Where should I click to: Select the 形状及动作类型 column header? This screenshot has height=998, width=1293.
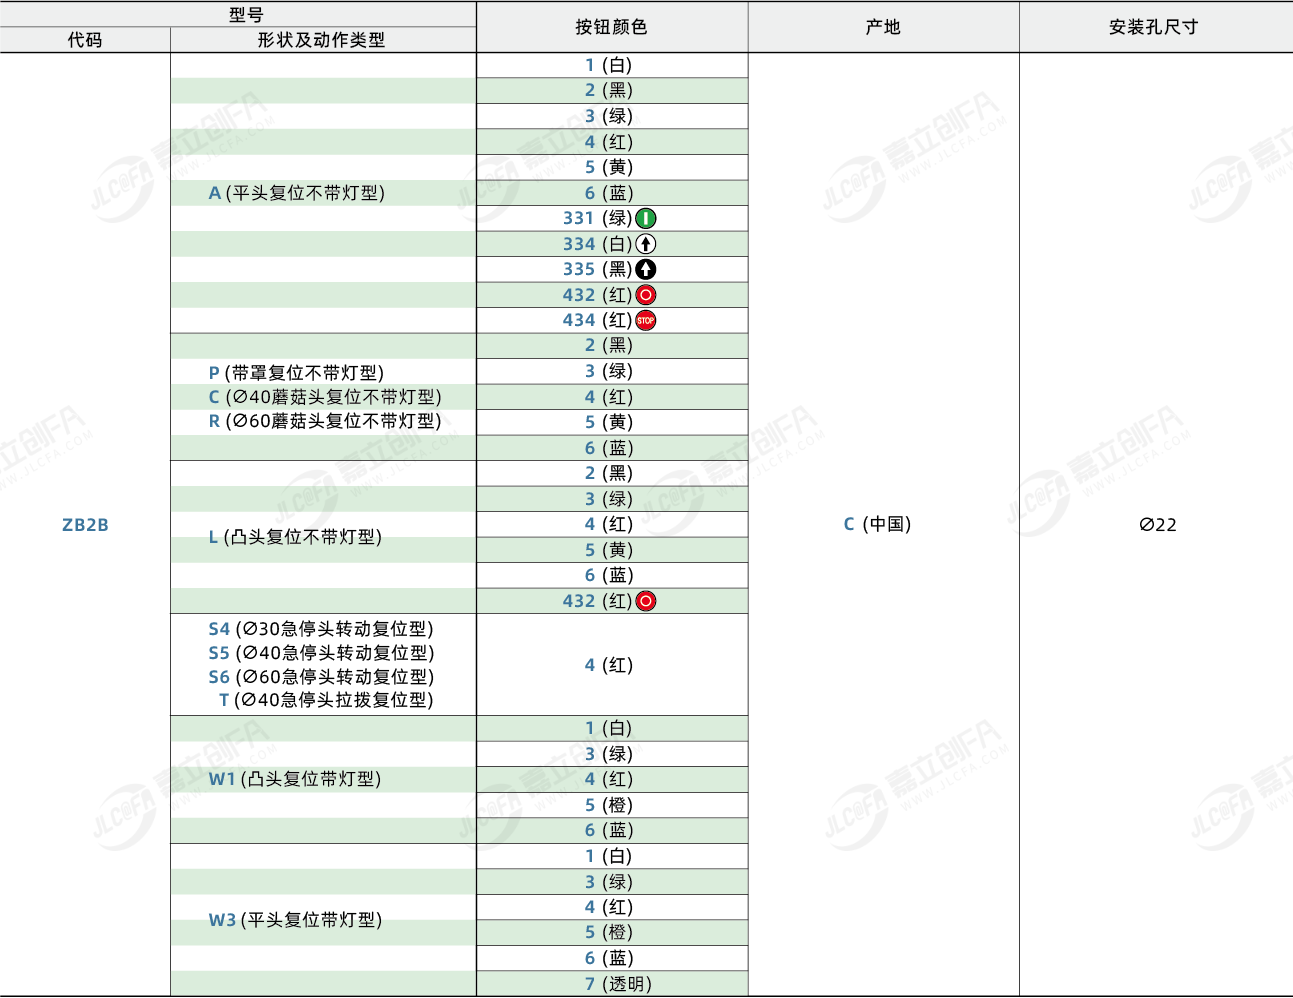(321, 40)
